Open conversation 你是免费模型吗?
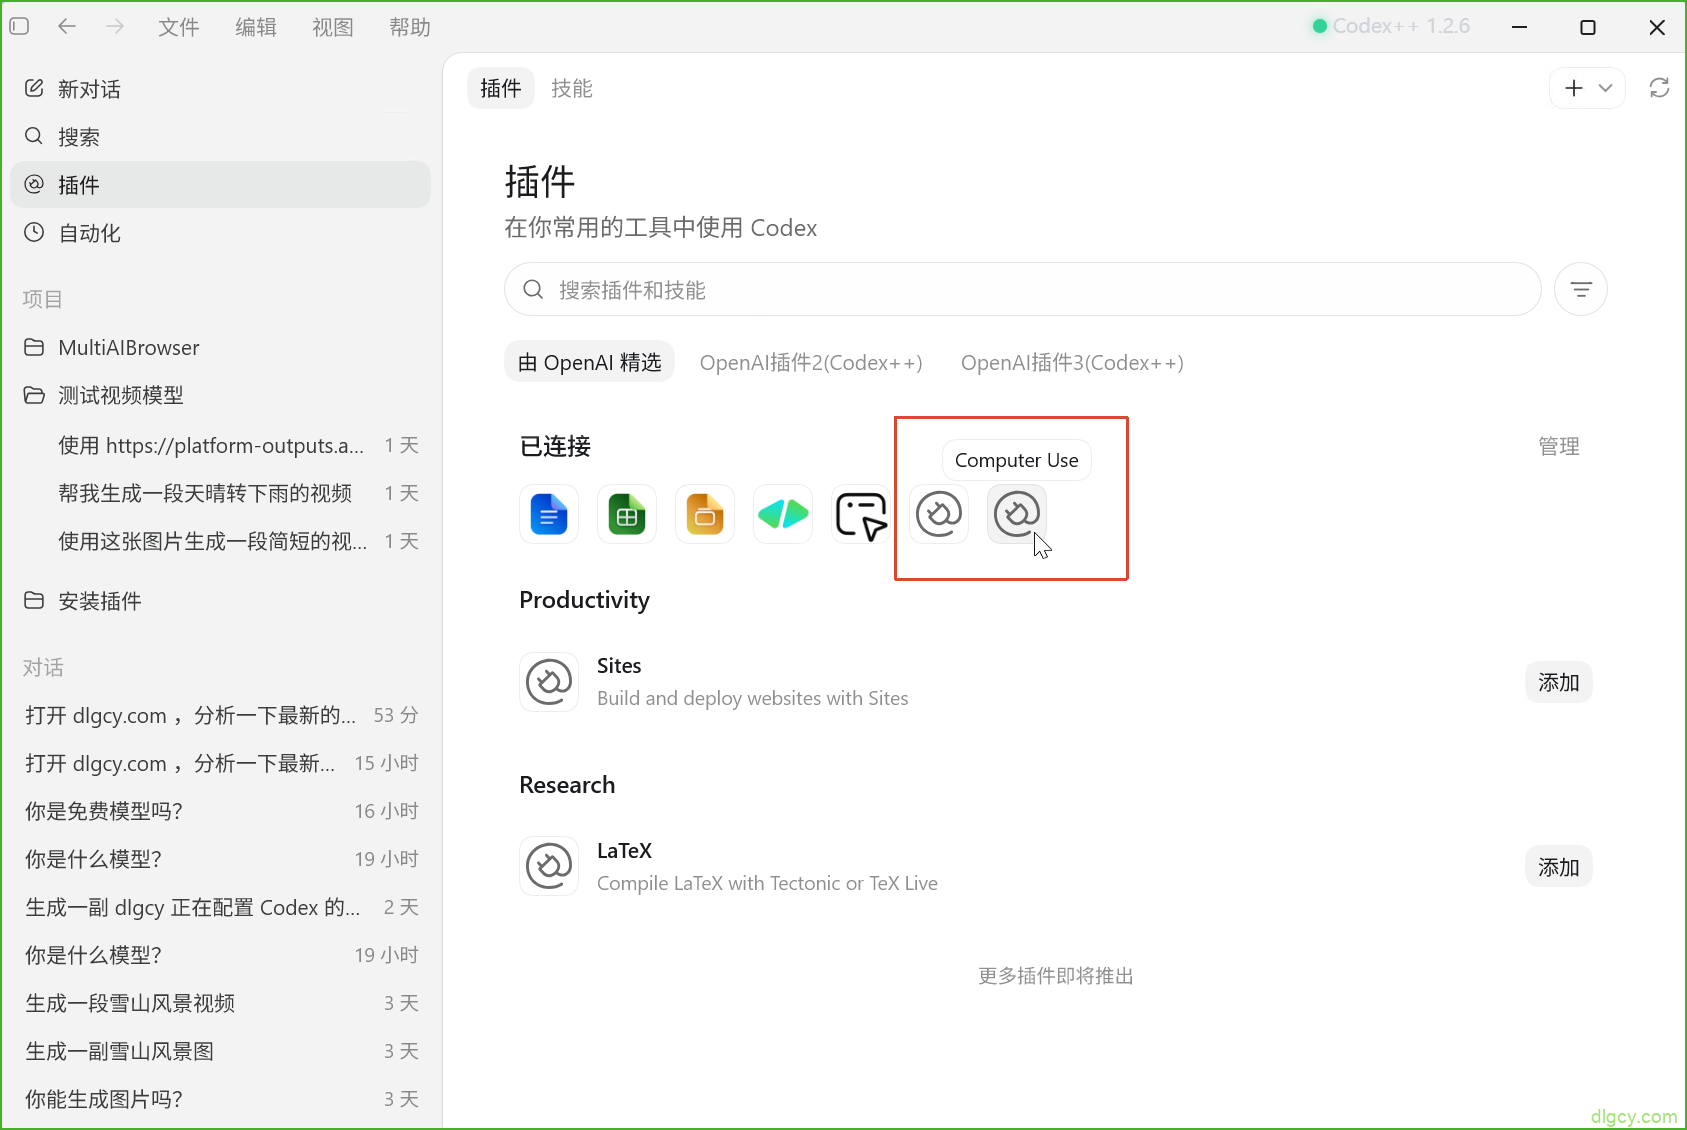Viewport: 1687px width, 1130px height. (220, 811)
